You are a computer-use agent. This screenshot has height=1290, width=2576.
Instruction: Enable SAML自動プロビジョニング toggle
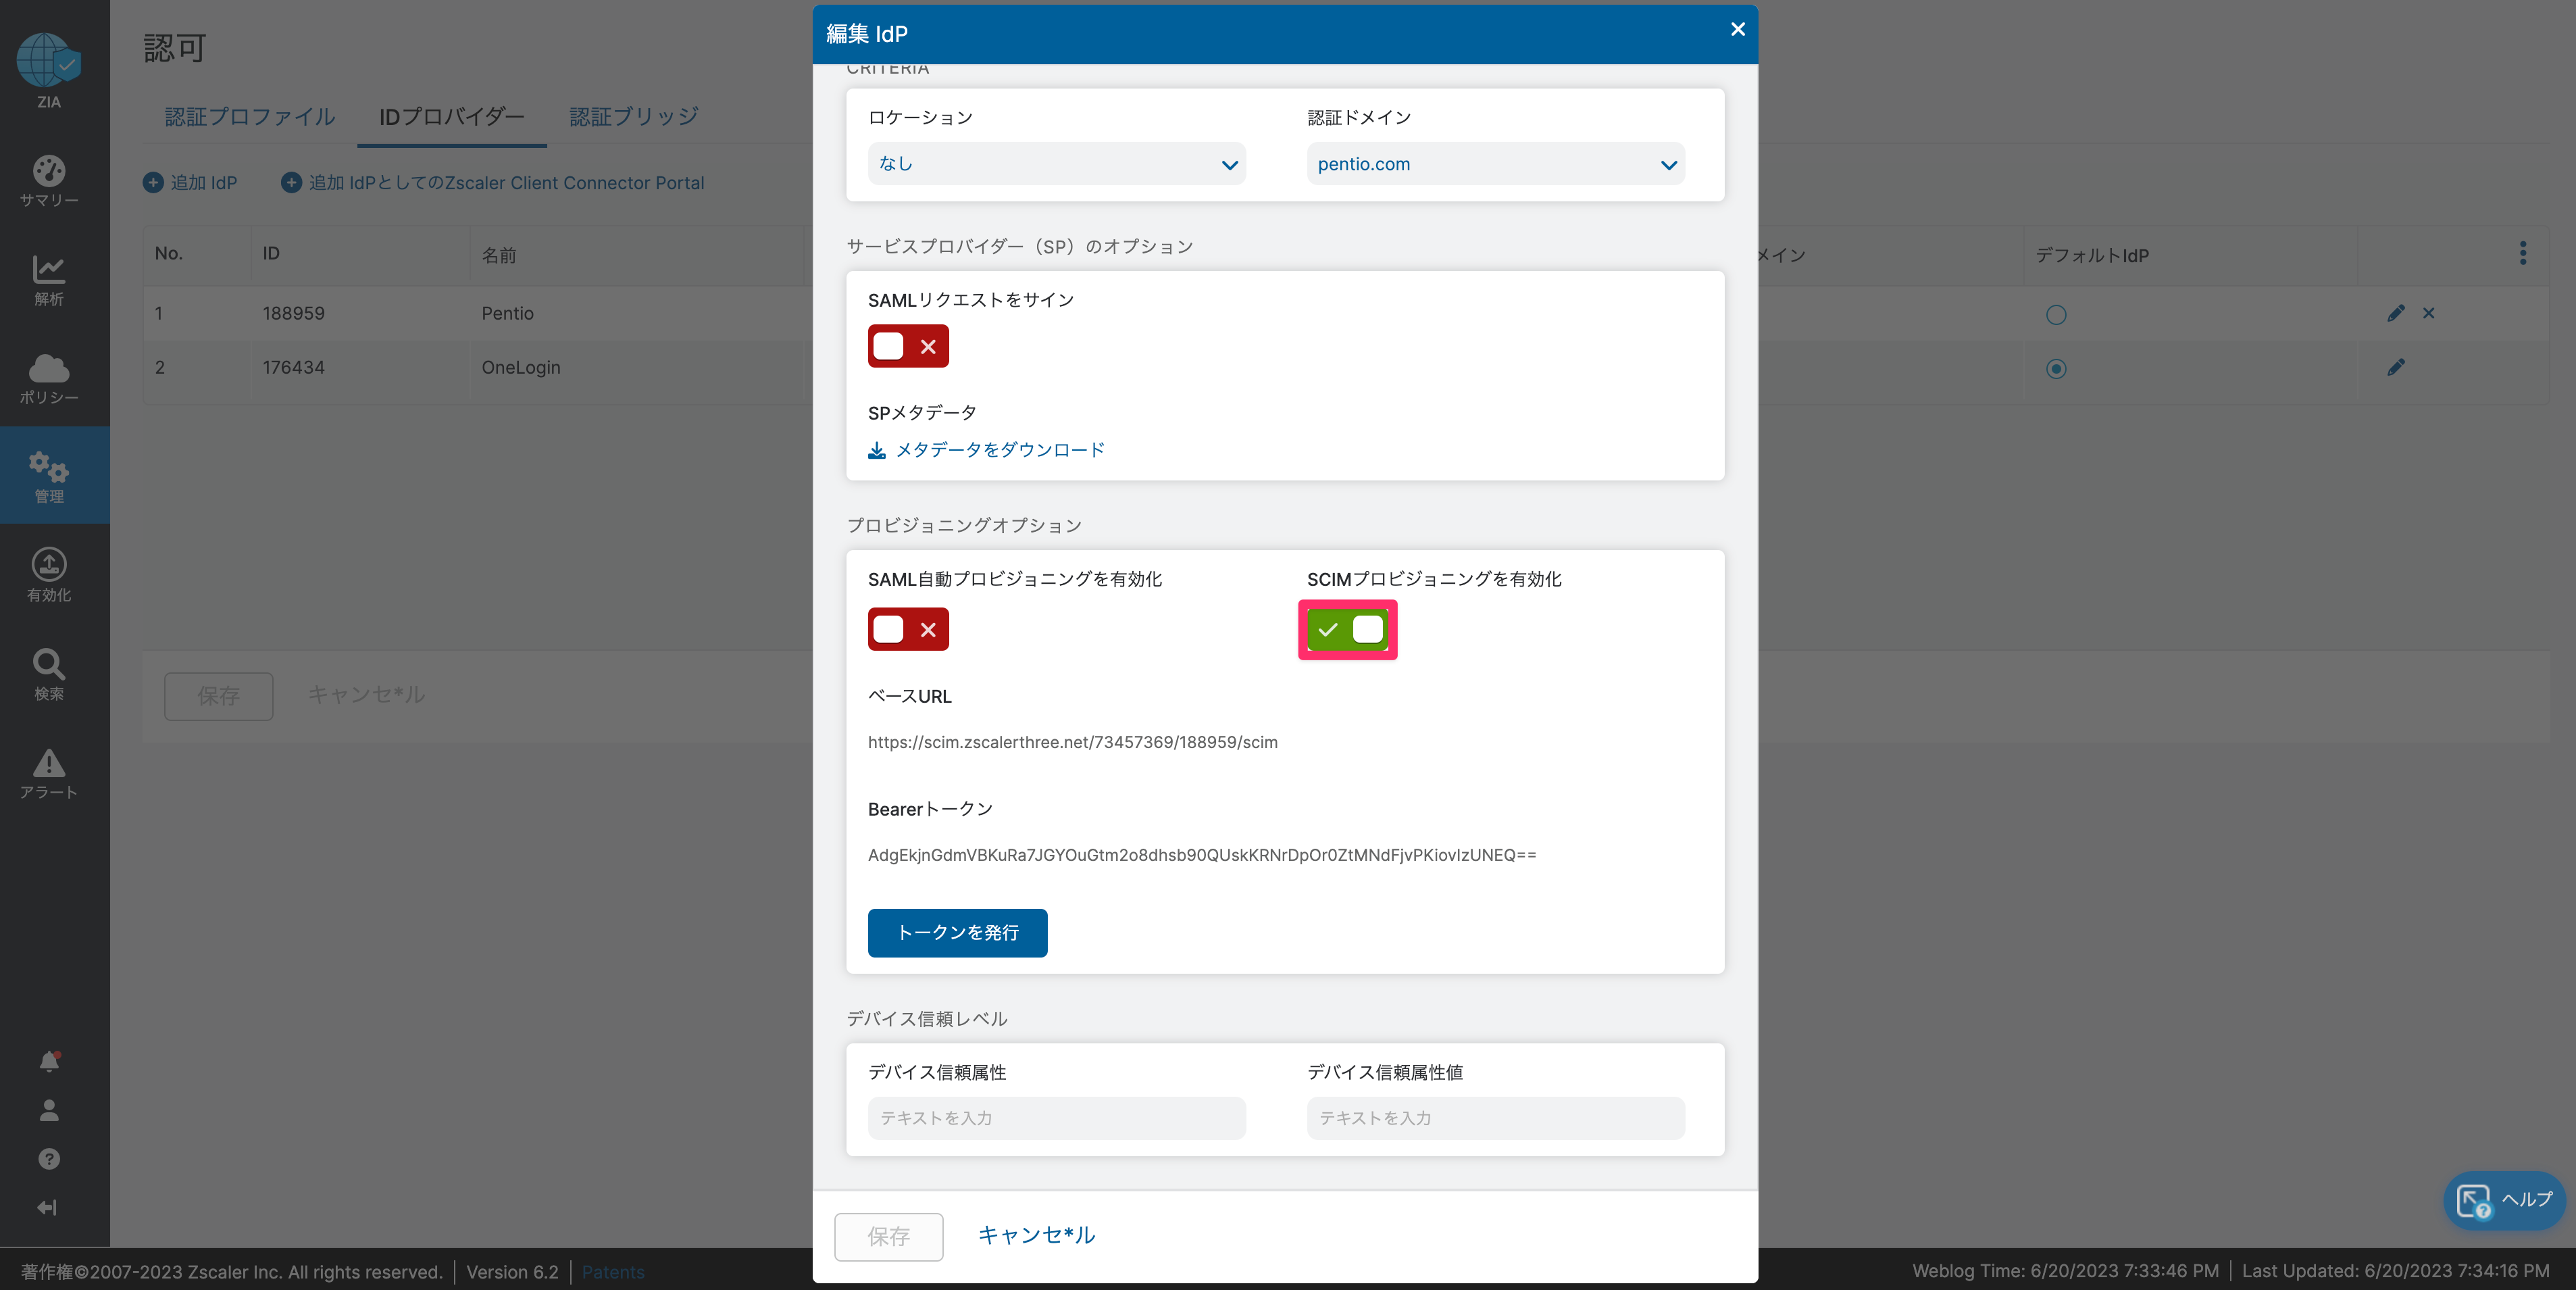pyautogui.click(x=908, y=629)
